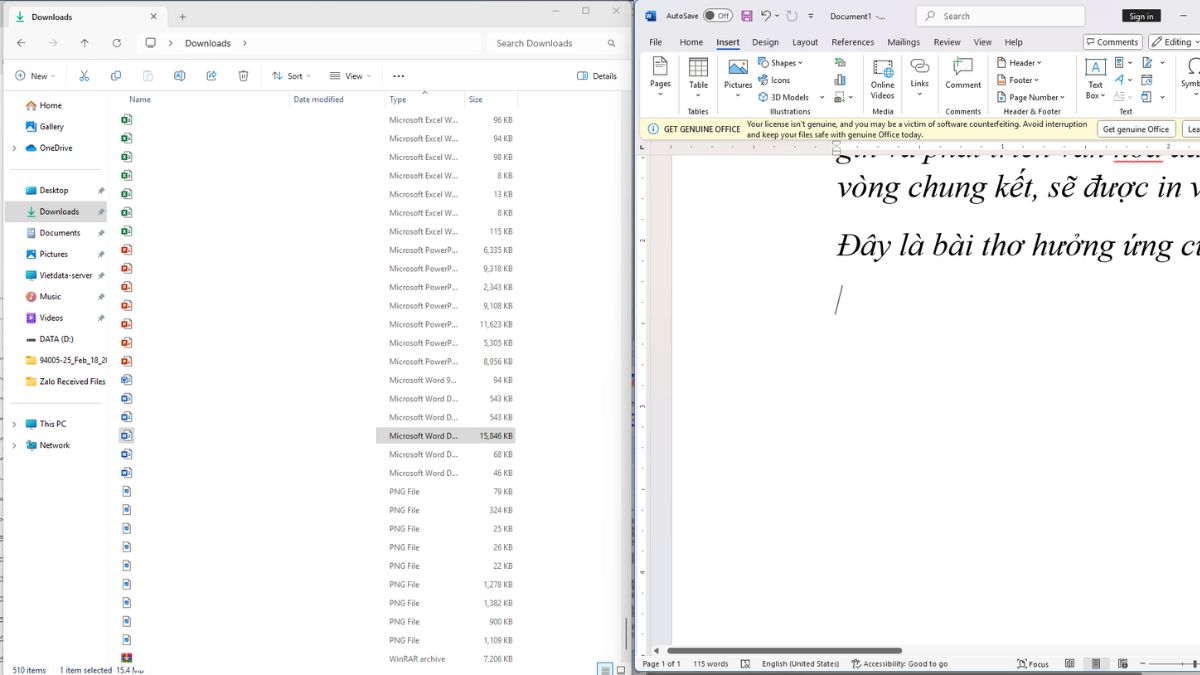Undo the last action in Word
This screenshot has height=675, width=1200.
point(766,16)
